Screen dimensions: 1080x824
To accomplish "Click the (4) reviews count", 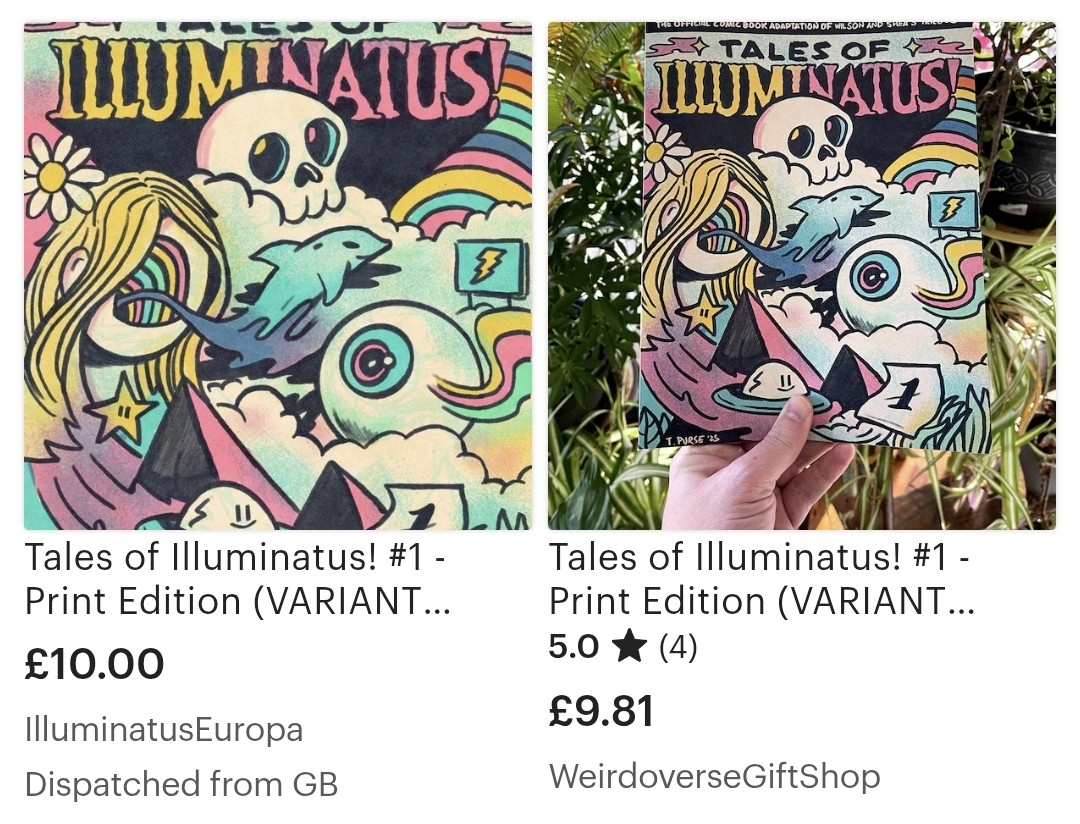I will tap(678, 647).
